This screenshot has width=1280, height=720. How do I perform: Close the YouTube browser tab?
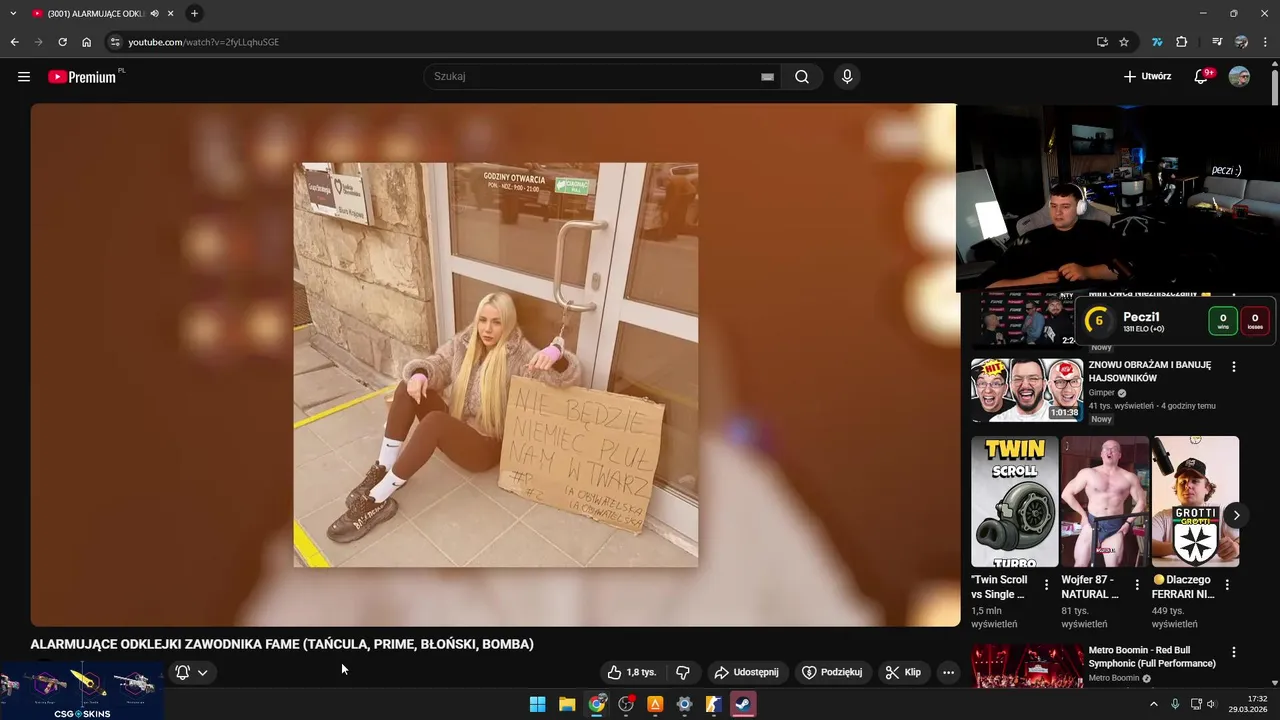coord(171,13)
